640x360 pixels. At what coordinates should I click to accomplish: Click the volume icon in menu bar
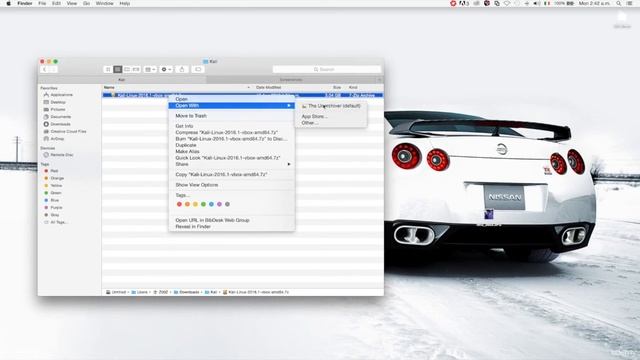point(537,3)
